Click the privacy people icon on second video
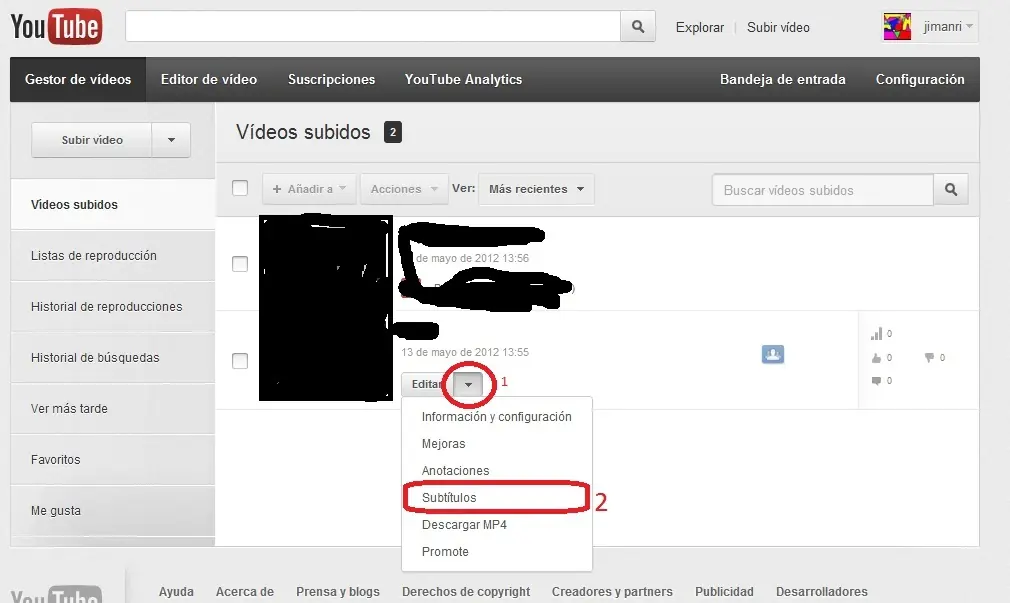Screen dimensions: 1010x603 [x=773, y=354]
